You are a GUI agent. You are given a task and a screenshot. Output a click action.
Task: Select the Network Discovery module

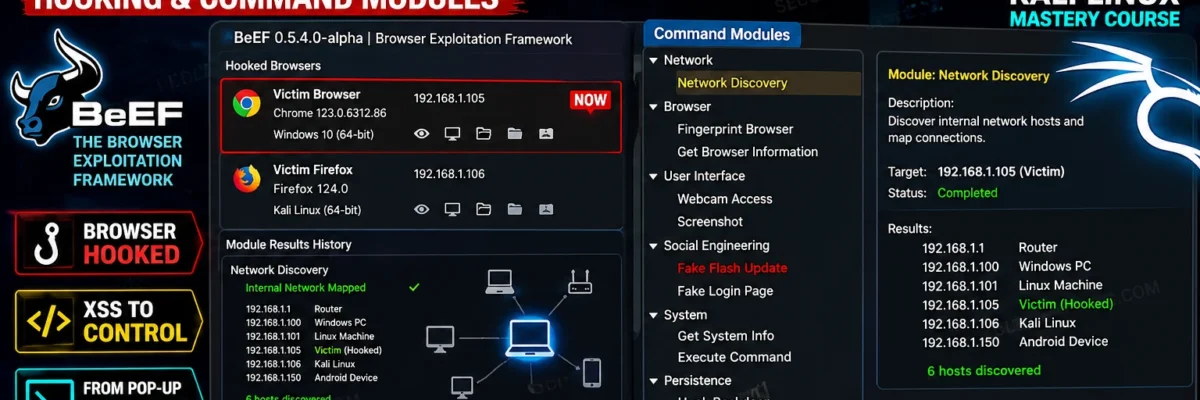tap(732, 83)
